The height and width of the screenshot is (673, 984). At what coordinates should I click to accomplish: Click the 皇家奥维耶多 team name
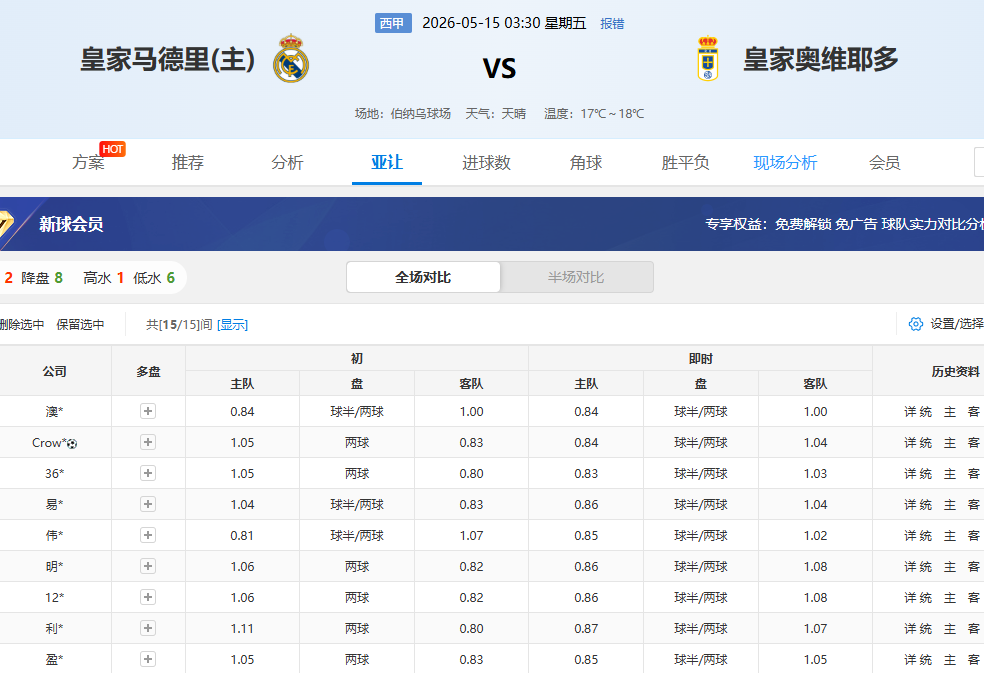821,60
